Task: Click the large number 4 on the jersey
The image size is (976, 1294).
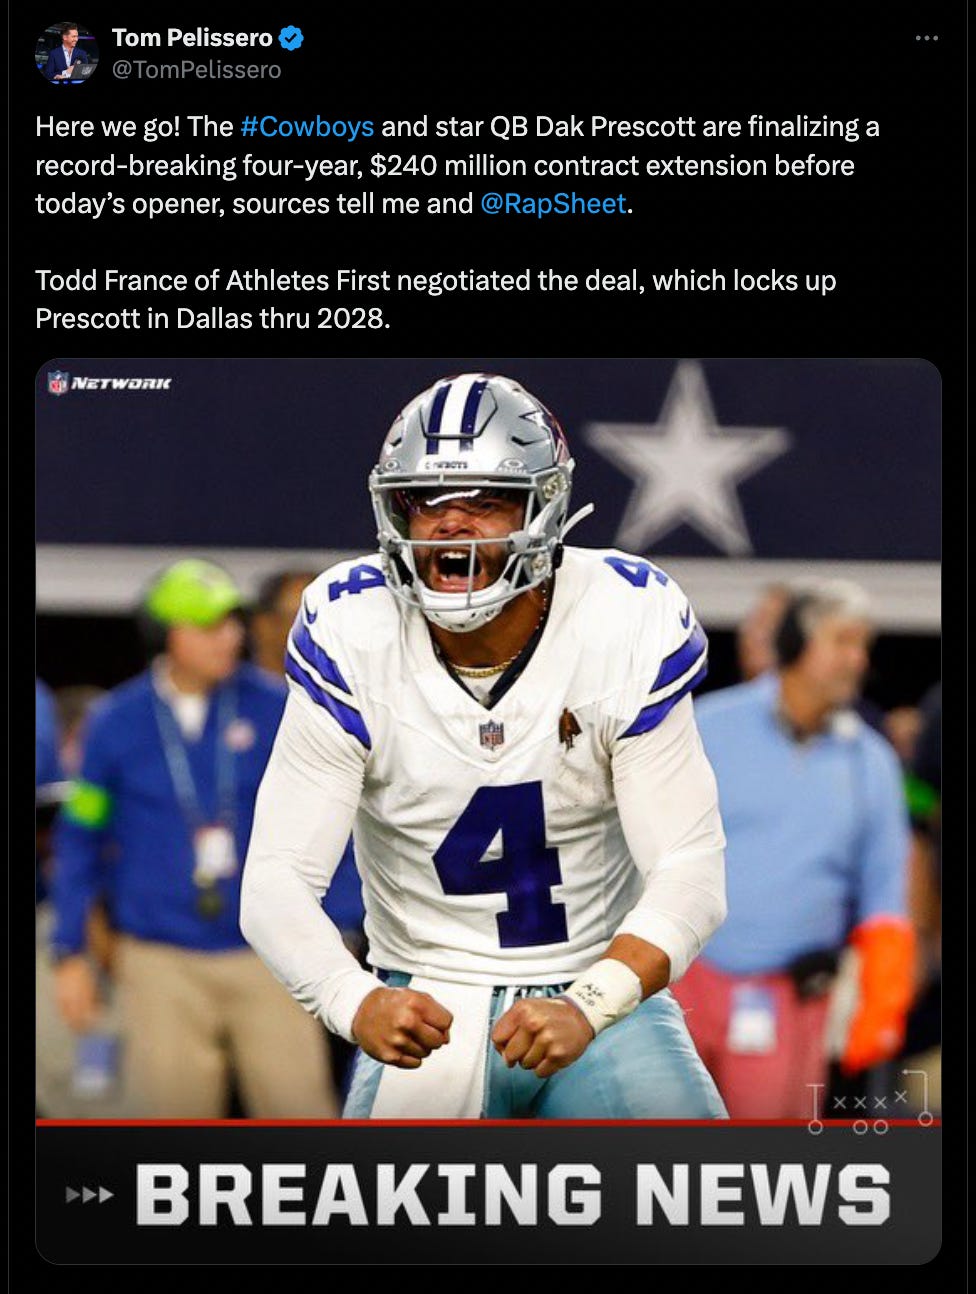Action: click(x=500, y=864)
